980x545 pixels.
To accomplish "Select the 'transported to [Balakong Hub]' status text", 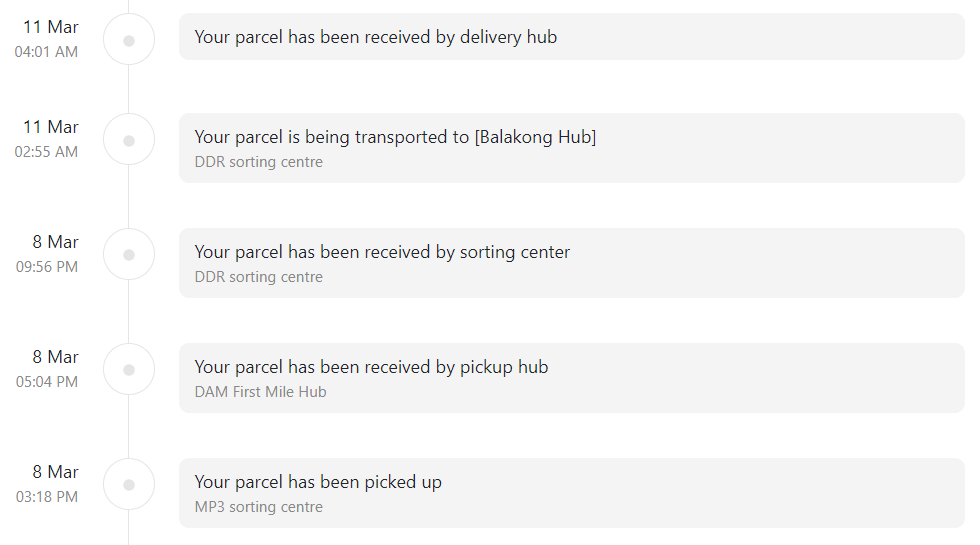I will pyautogui.click(x=396, y=137).
